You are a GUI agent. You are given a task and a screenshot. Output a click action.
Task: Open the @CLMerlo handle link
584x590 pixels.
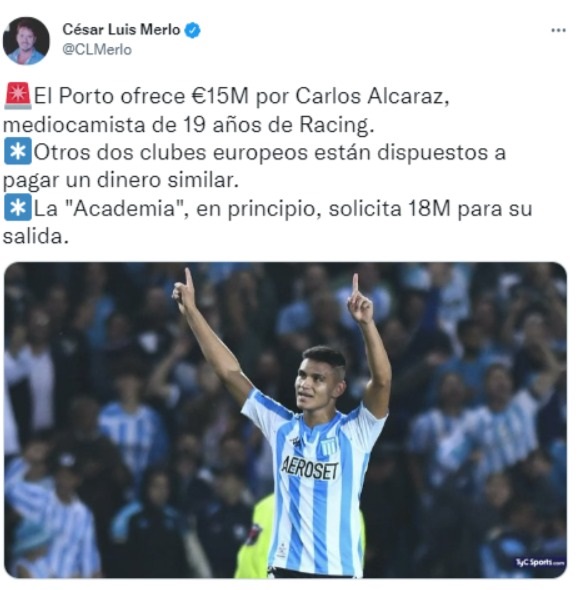97,50
